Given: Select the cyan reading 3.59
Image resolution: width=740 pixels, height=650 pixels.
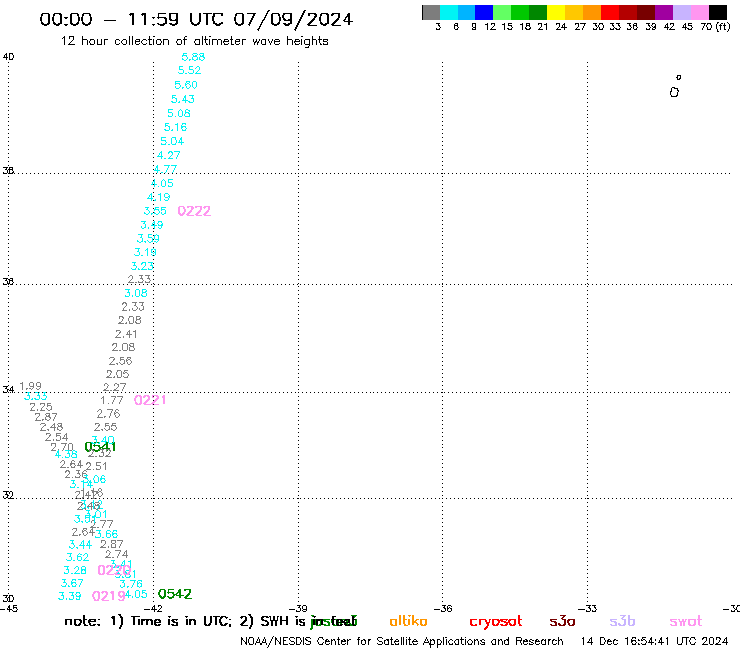Looking at the screenshot, I should [148, 238].
